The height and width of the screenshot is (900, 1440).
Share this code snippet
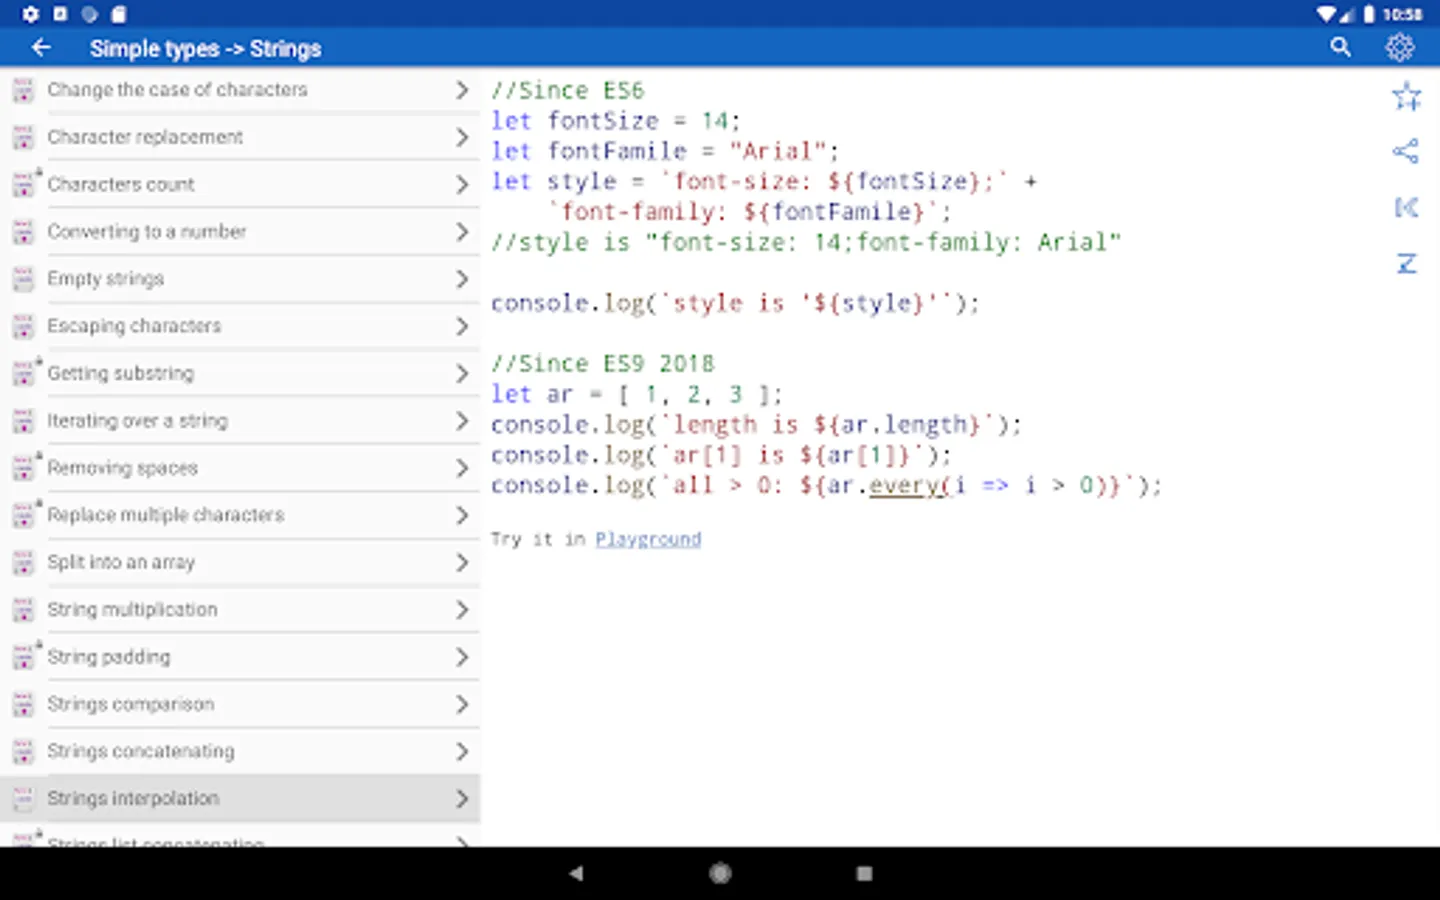[x=1406, y=151]
